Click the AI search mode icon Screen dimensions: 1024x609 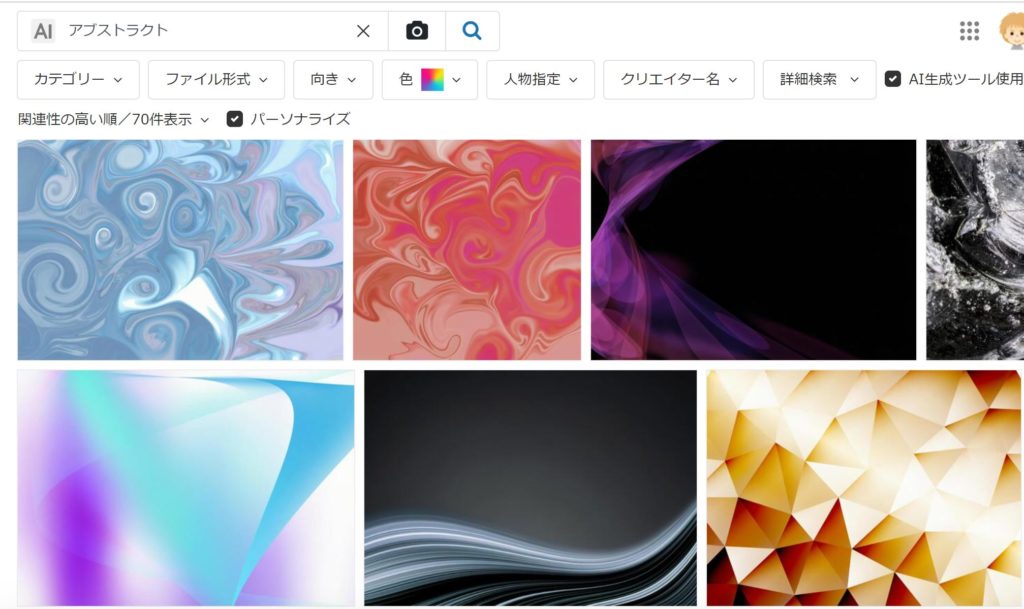[43, 31]
